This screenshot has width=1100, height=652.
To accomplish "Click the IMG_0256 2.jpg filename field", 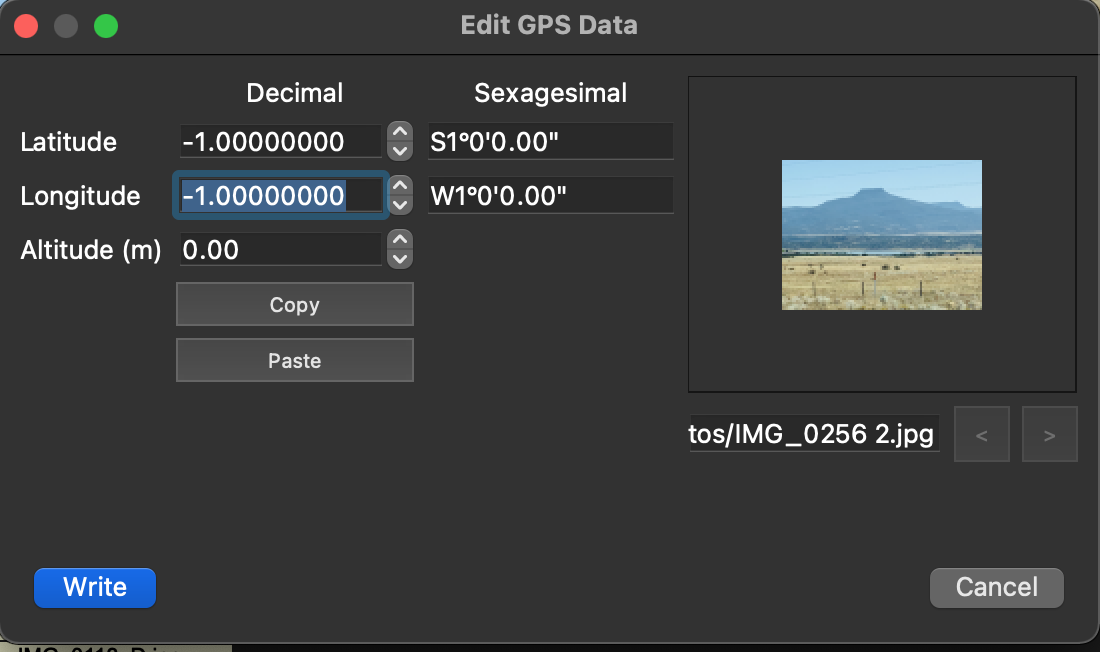I will (x=813, y=435).
